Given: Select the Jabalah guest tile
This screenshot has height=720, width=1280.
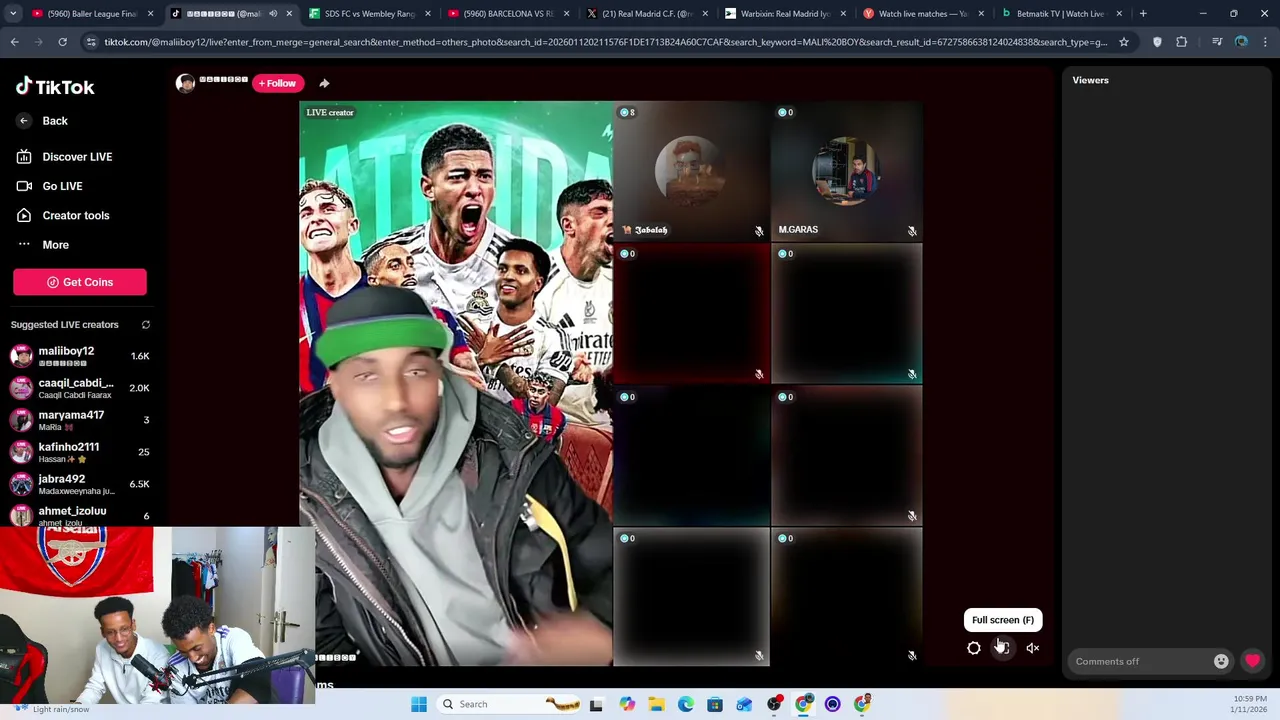Looking at the screenshot, I should (x=691, y=171).
